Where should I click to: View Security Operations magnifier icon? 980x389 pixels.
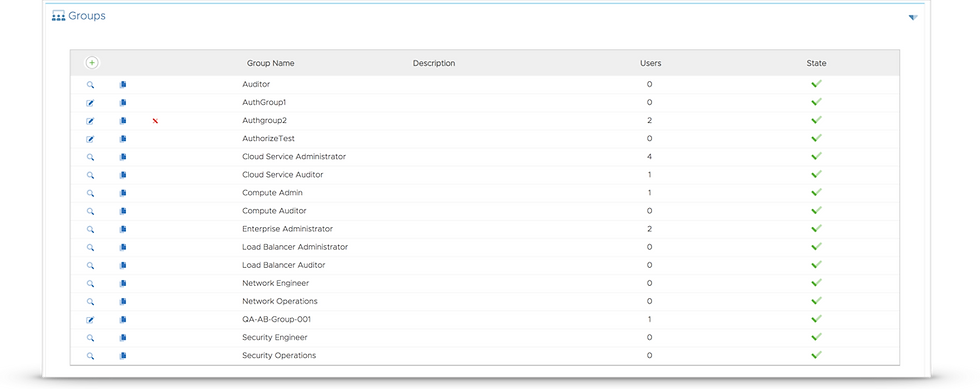[x=90, y=356]
